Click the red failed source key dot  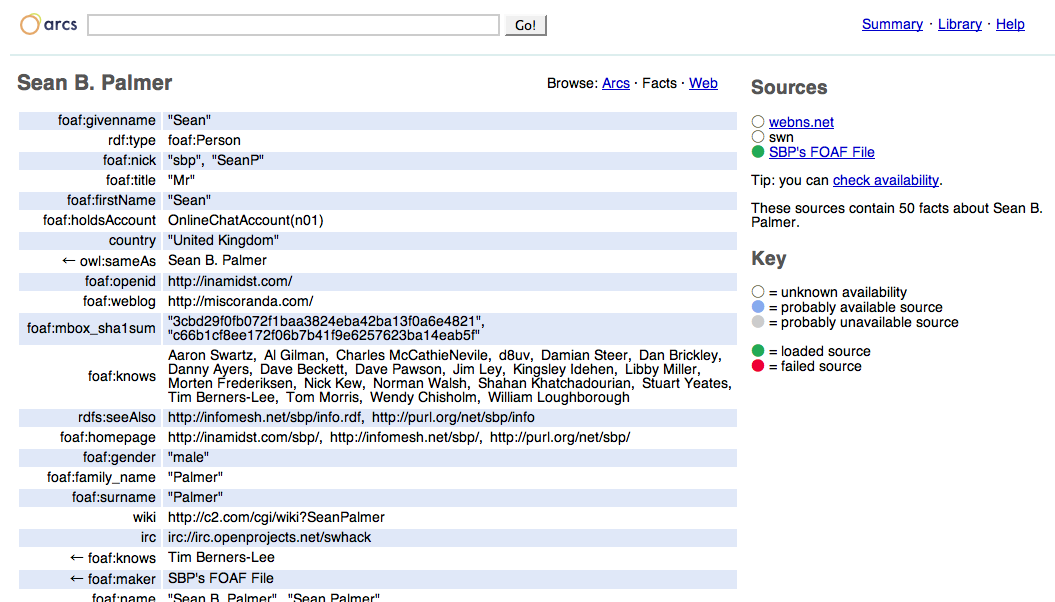tap(758, 366)
